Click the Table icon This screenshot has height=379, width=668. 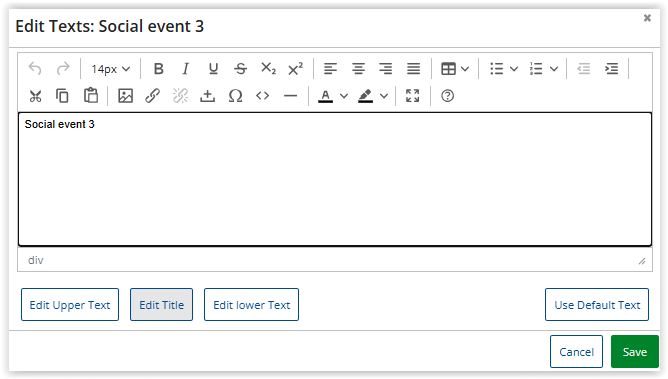(x=448, y=69)
